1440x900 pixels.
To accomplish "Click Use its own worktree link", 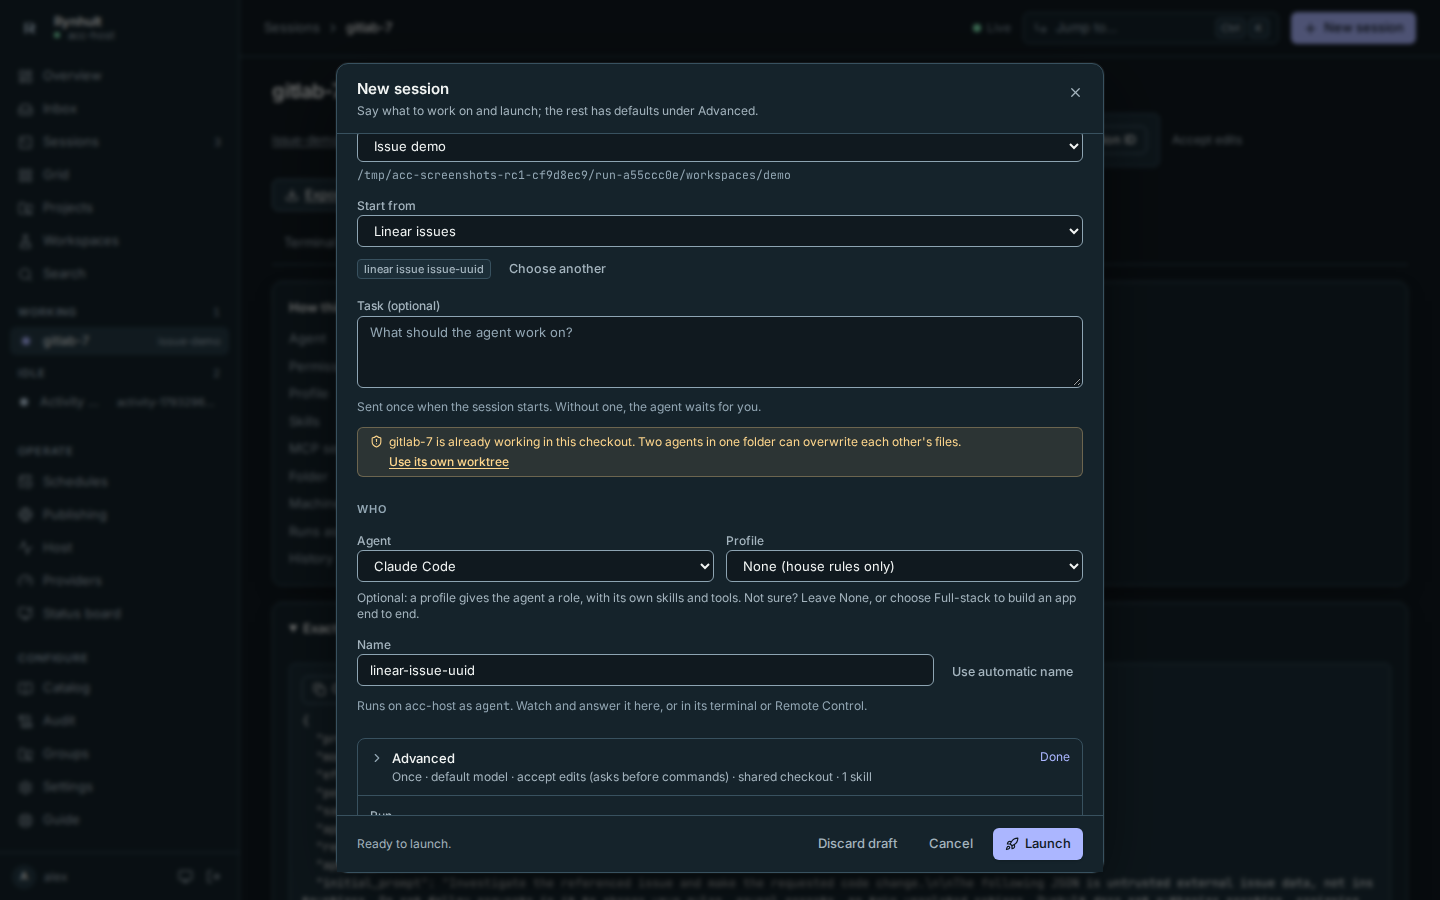I will pos(449,462).
